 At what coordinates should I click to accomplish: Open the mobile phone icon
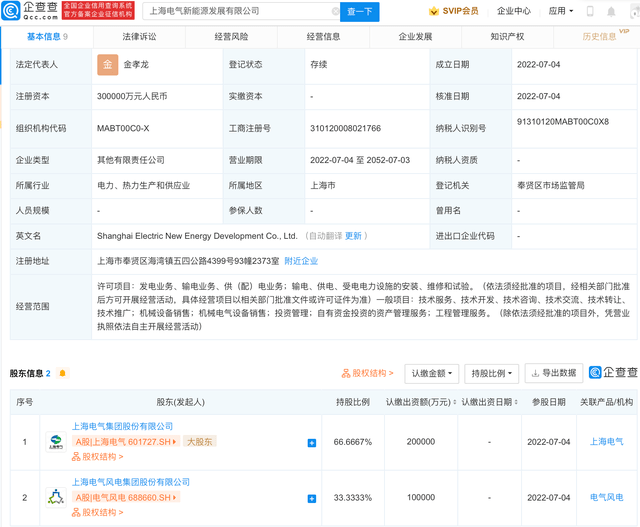pos(590,11)
